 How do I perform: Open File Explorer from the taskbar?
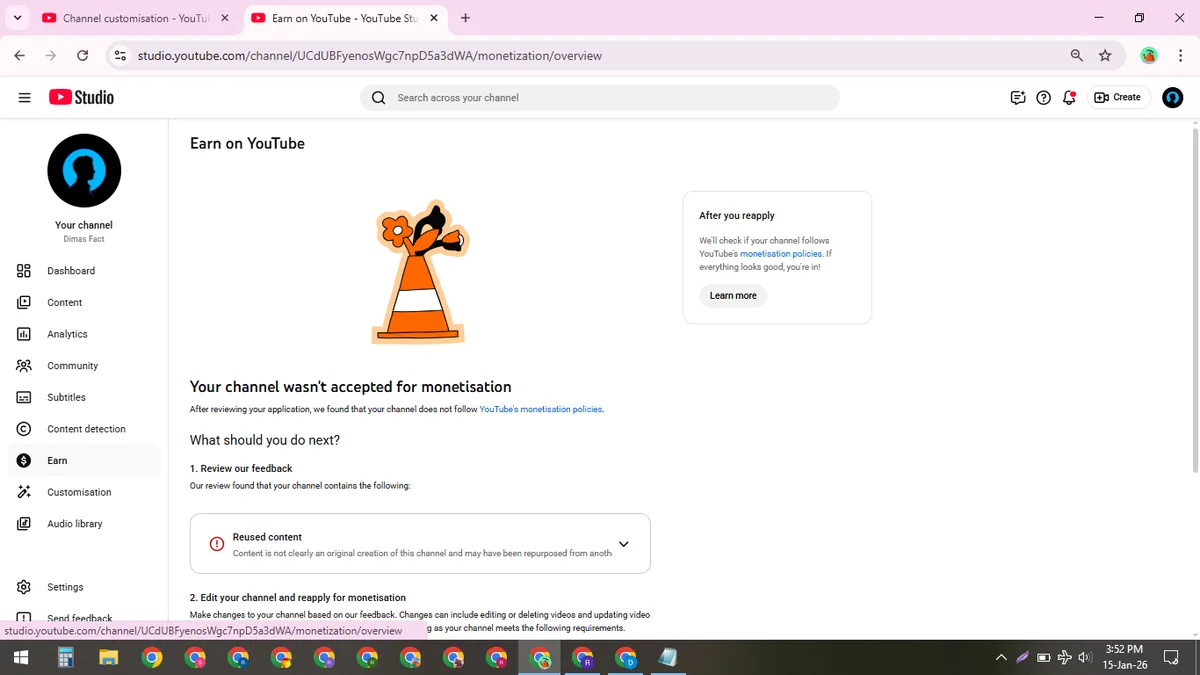[x=109, y=657]
